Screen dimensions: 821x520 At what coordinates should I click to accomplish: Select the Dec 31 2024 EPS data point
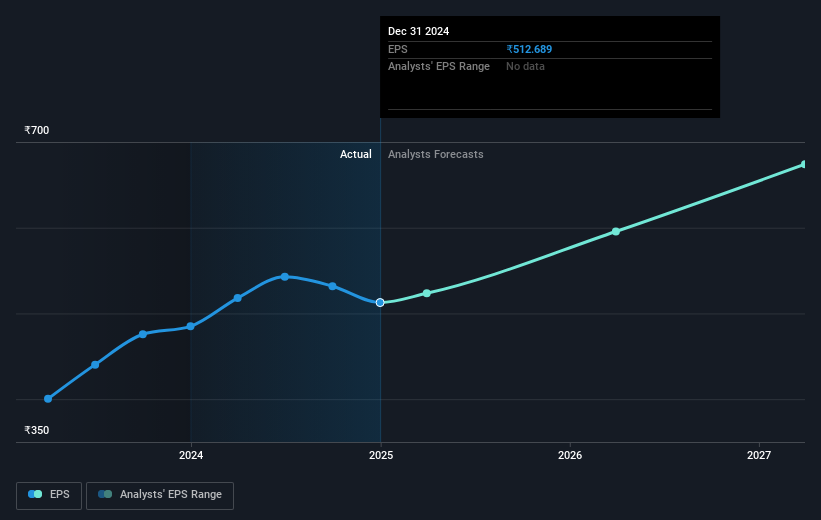(380, 302)
